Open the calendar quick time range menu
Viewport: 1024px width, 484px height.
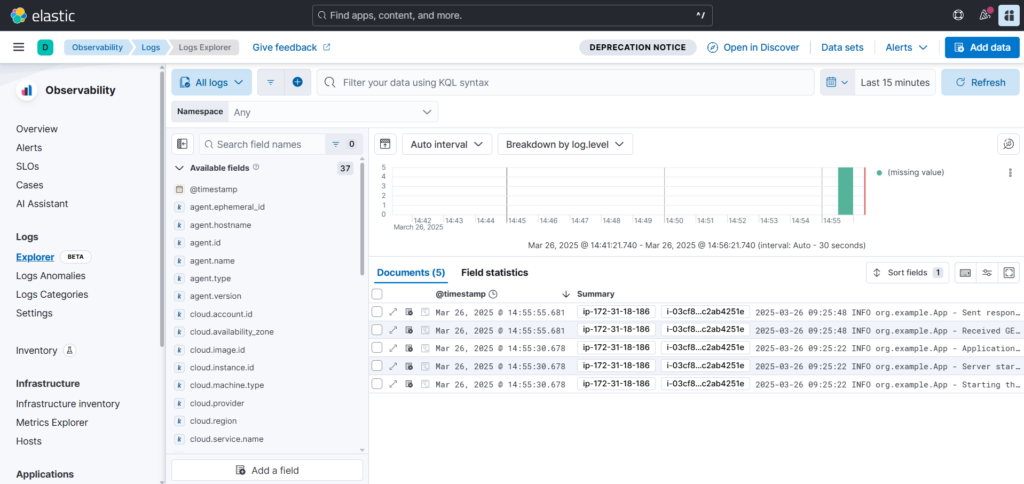(x=837, y=82)
